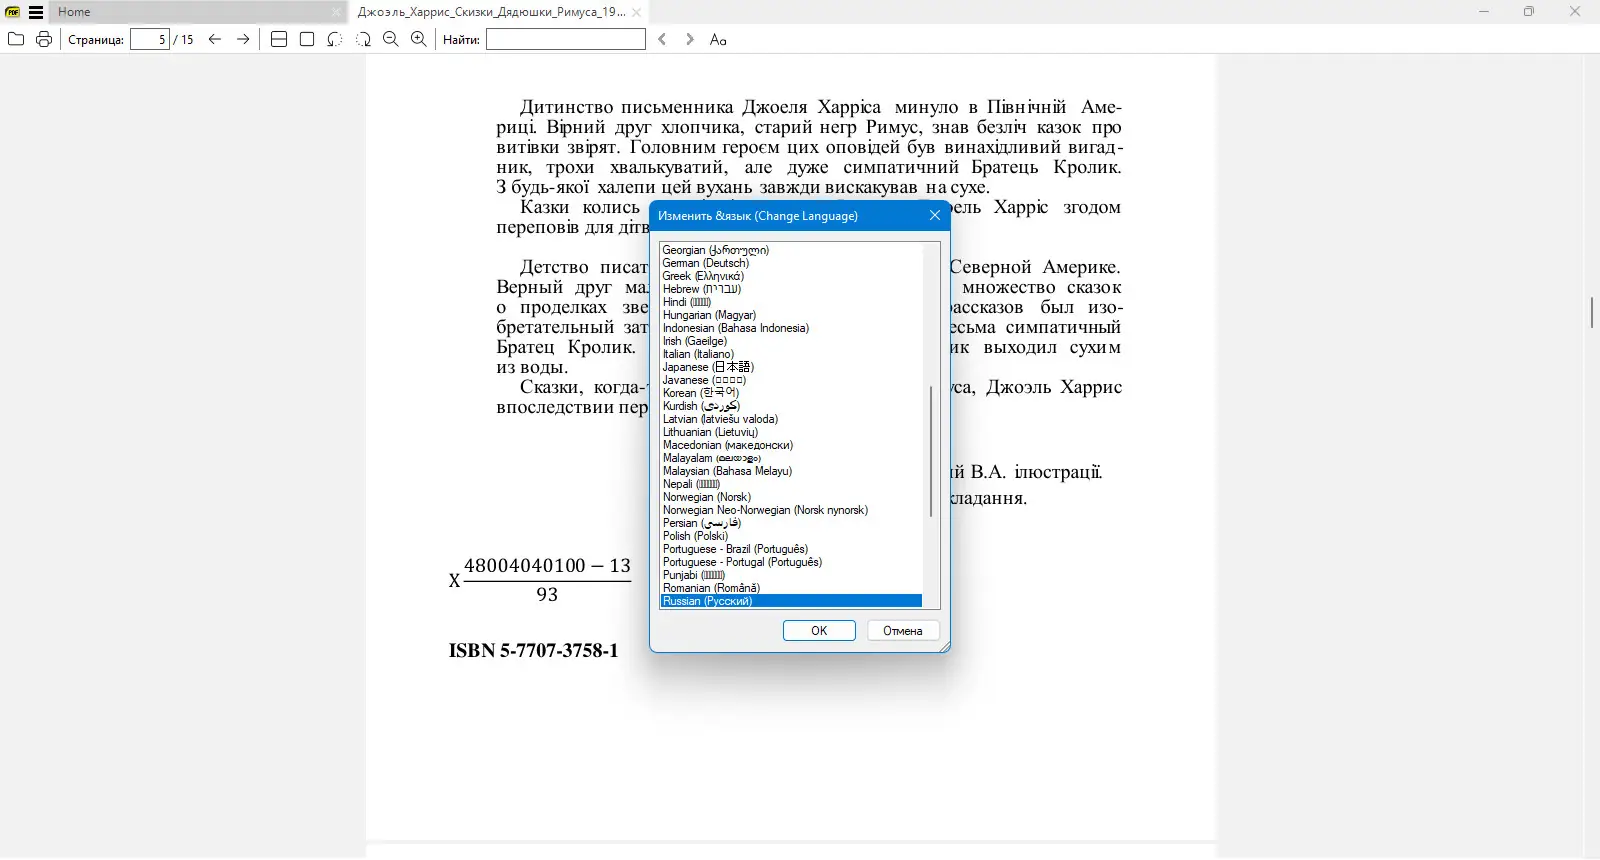Click the Найти search field

[x=566, y=39]
